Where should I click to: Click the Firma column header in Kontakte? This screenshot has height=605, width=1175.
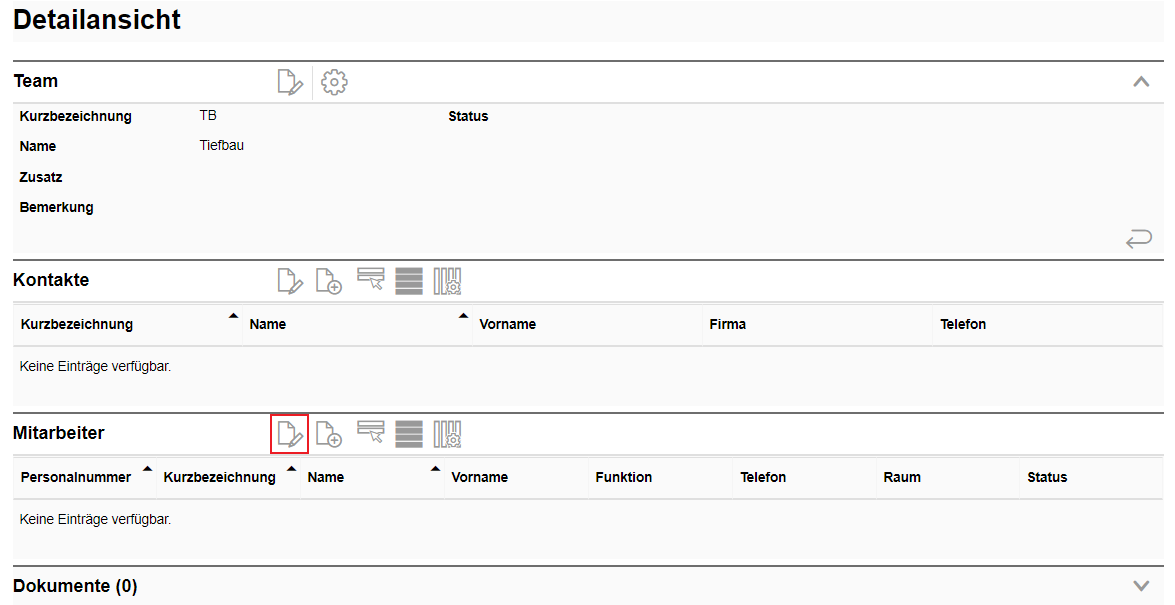[x=727, y=324]
